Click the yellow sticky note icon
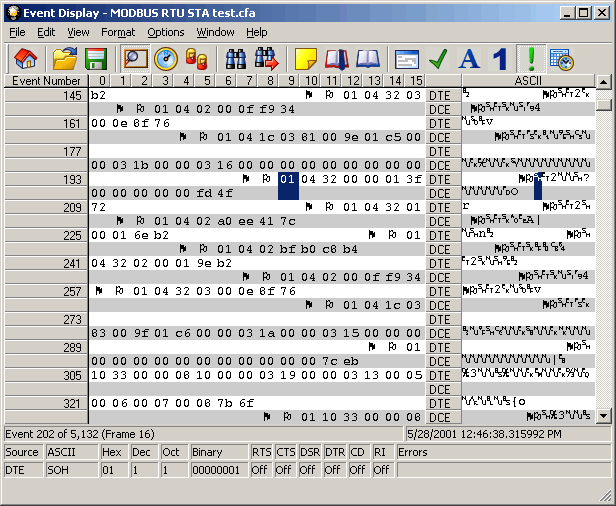This screenshot has width=616, height=506. coord(307,59)
